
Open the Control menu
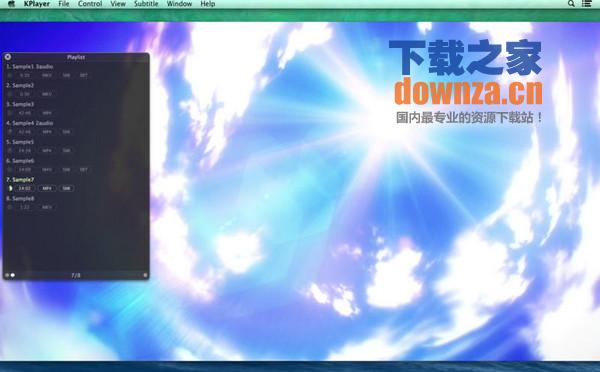90,4
